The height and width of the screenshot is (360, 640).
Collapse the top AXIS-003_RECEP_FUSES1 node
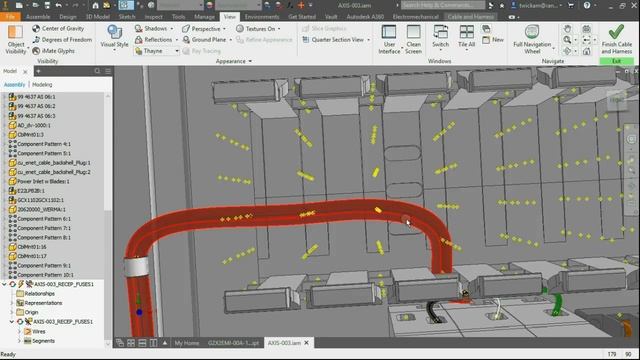(x=4, y=284)
